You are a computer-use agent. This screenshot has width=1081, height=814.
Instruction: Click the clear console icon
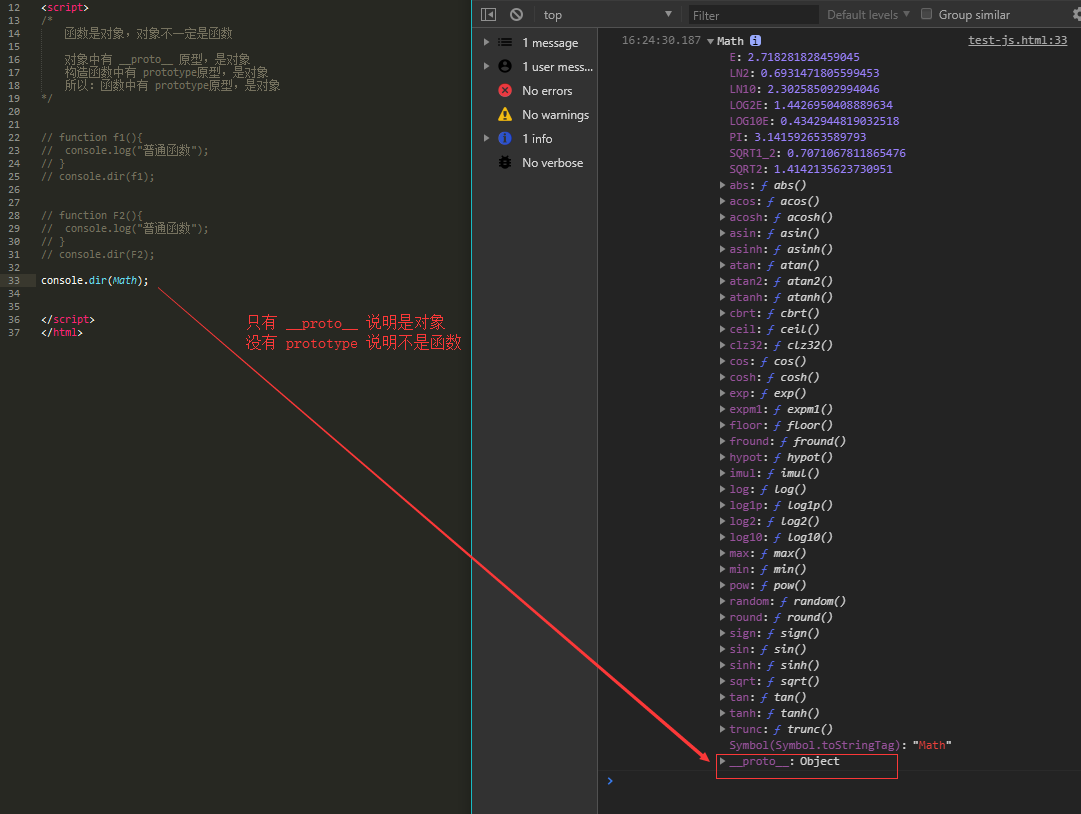(516, 14)
